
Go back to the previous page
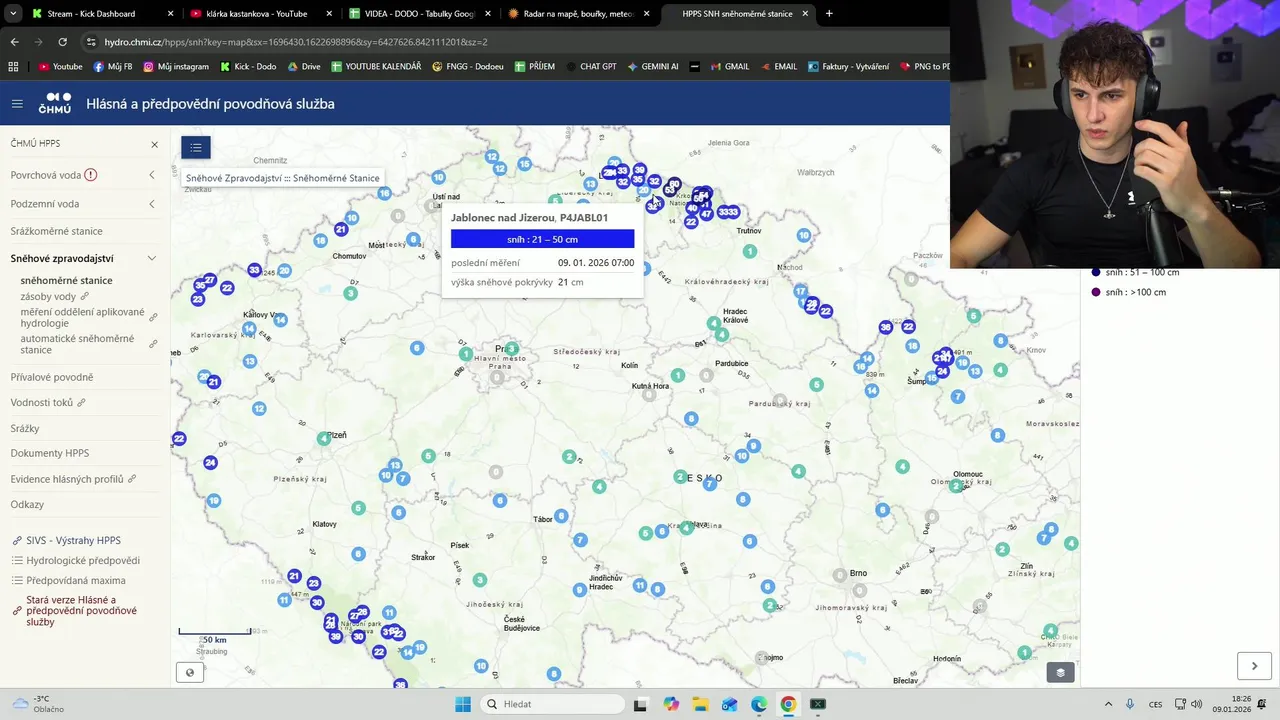point(14,42)
